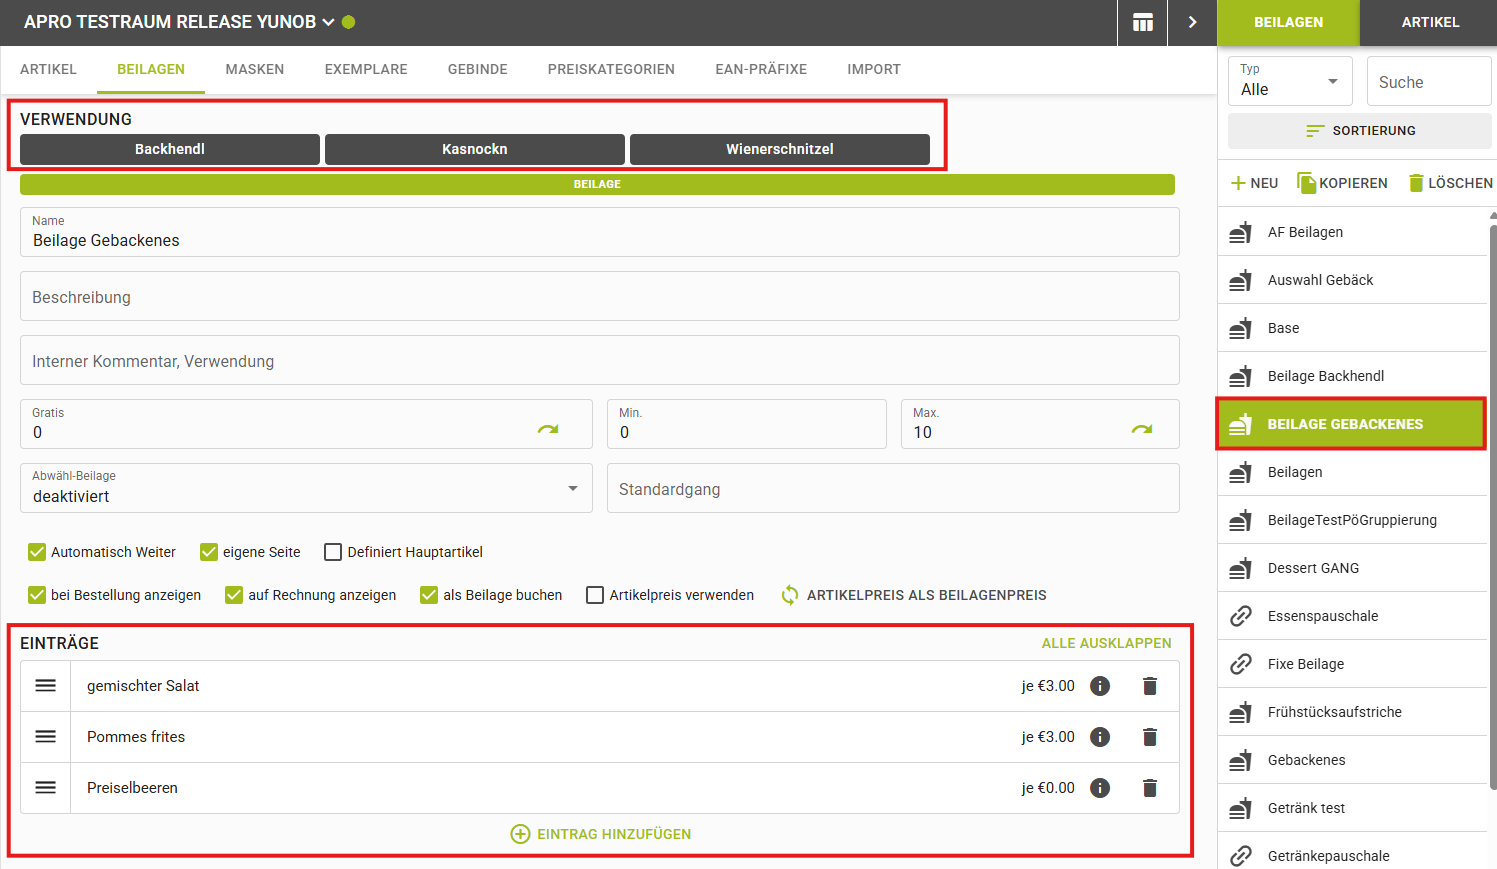Click Eintrag hinzufügen to add entry
This screenshot has width=1497, height=869.
click(x=601, y=834)
